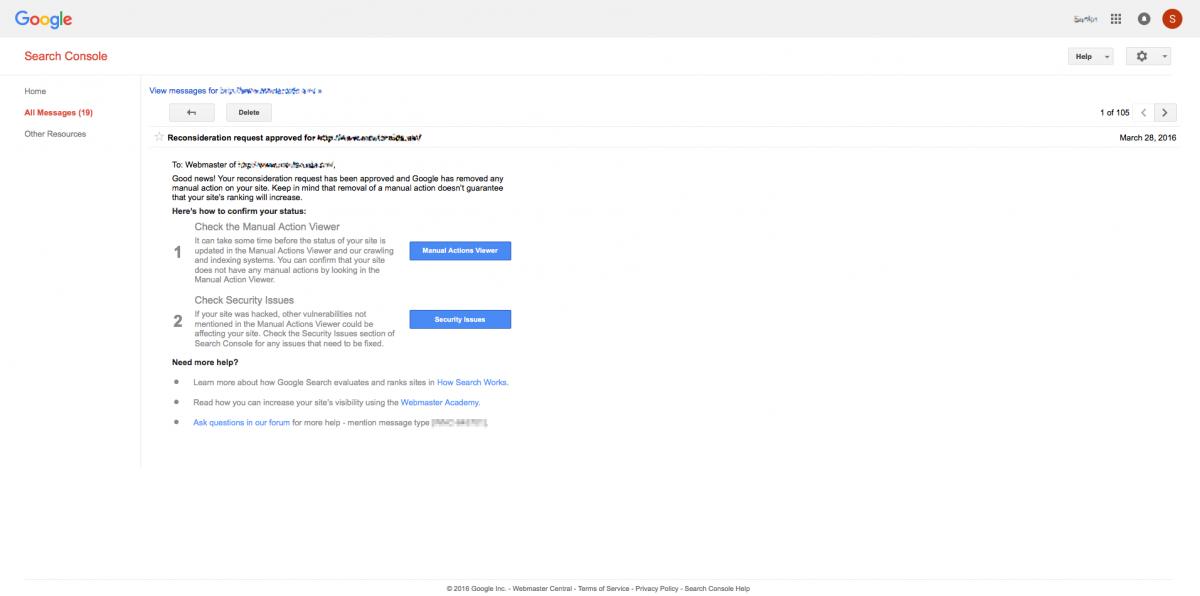Open Webmaster Central footer link
The width and height of the screenshot is (1200, 596).
pyautogui.click(x=542, y=589)
